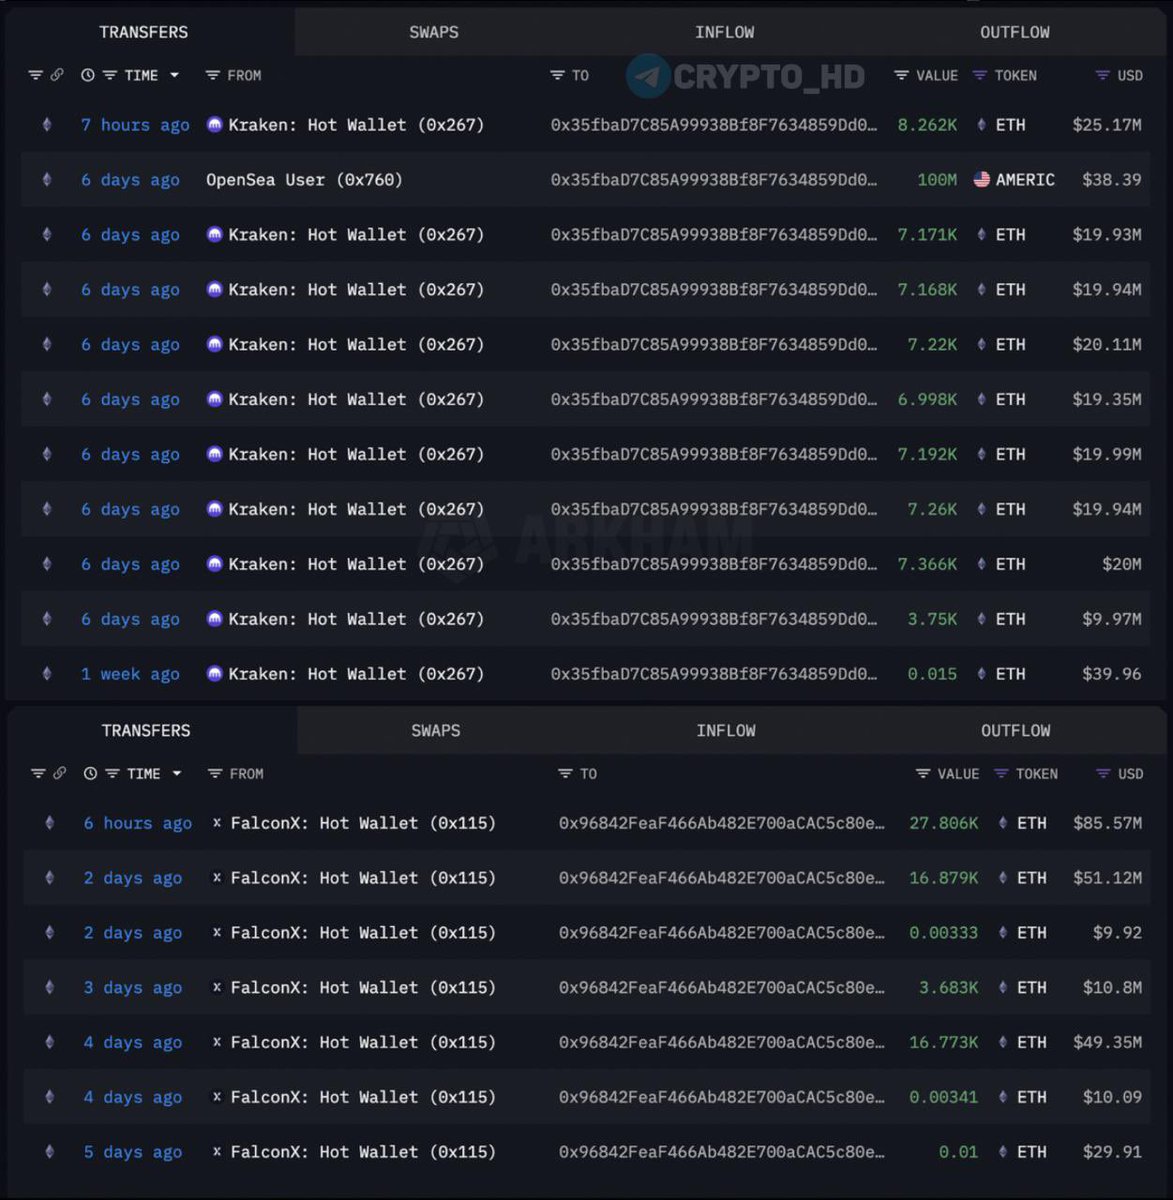Click the TIME filter icon in Kraken panel header
This screenshot has width=1173, height=1200.
click(110, 75)
